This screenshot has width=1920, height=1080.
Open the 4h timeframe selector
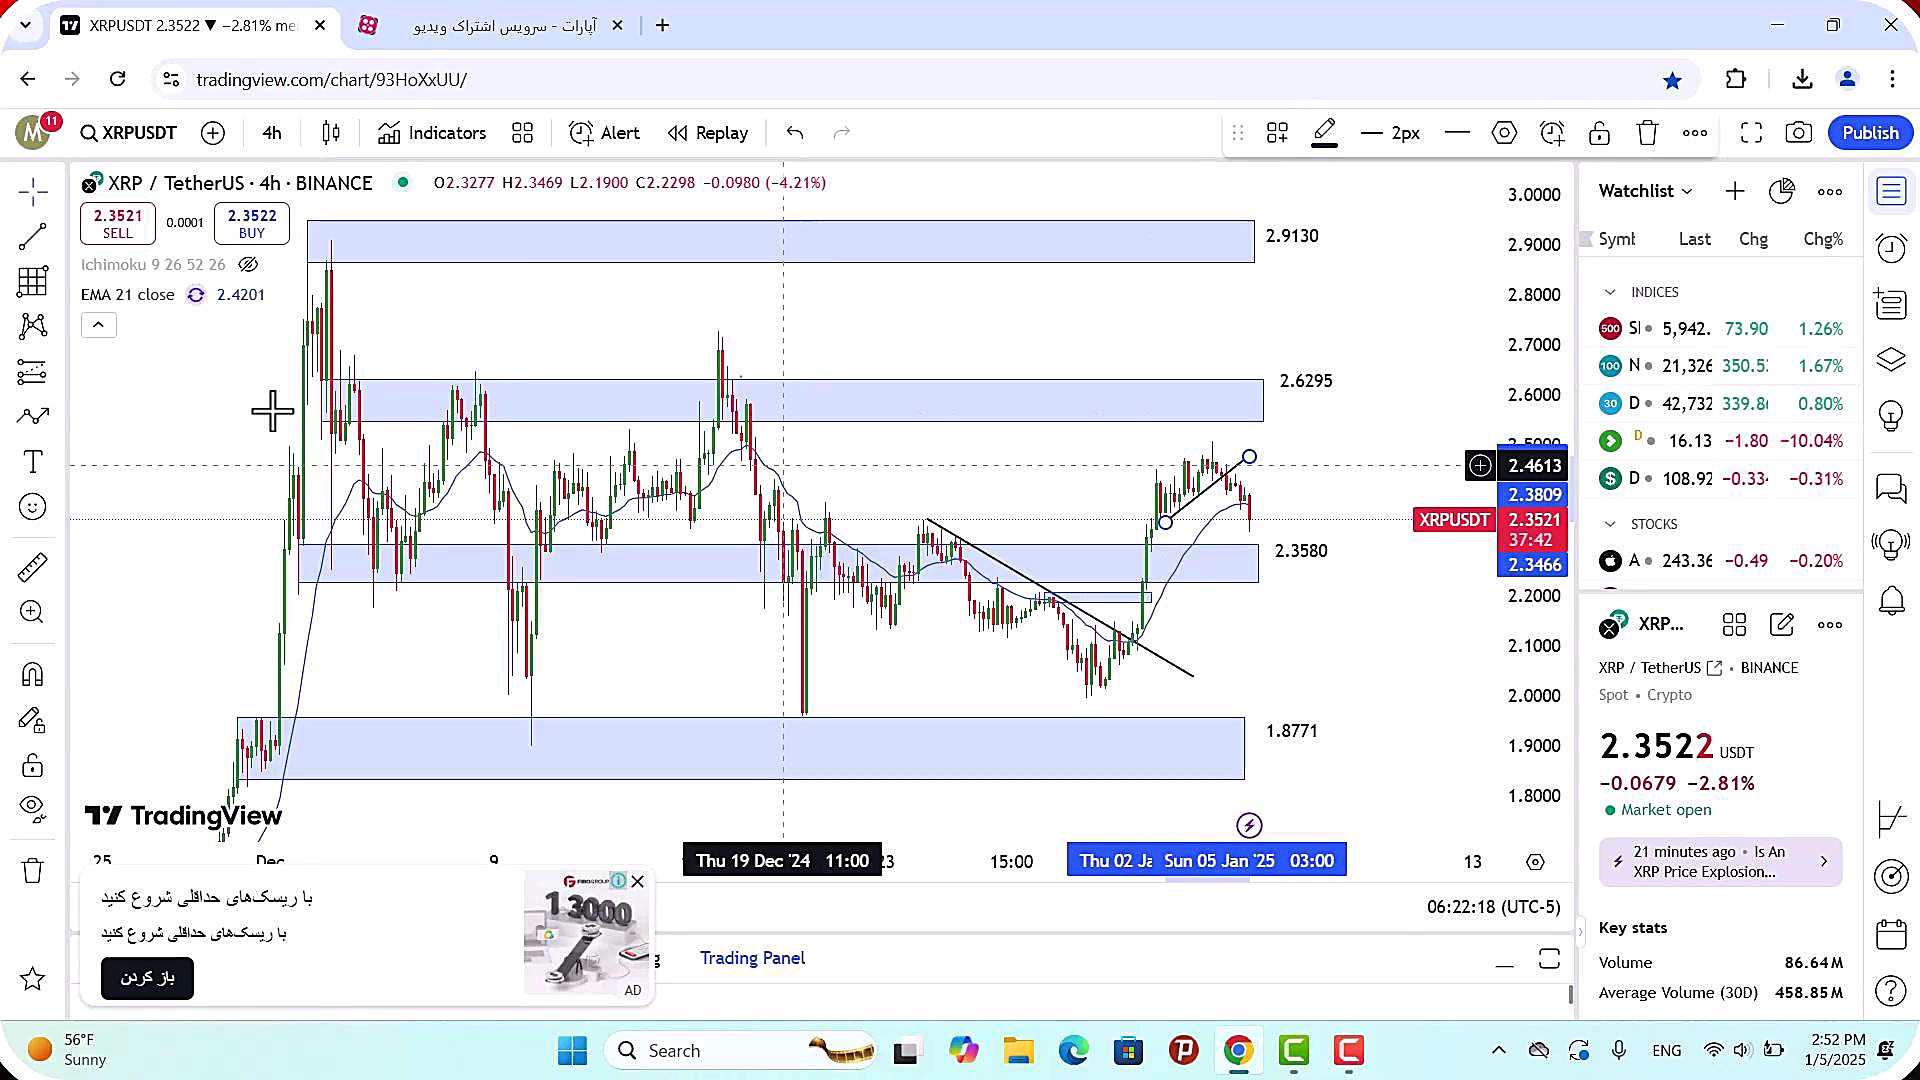(x=272, y=133)
